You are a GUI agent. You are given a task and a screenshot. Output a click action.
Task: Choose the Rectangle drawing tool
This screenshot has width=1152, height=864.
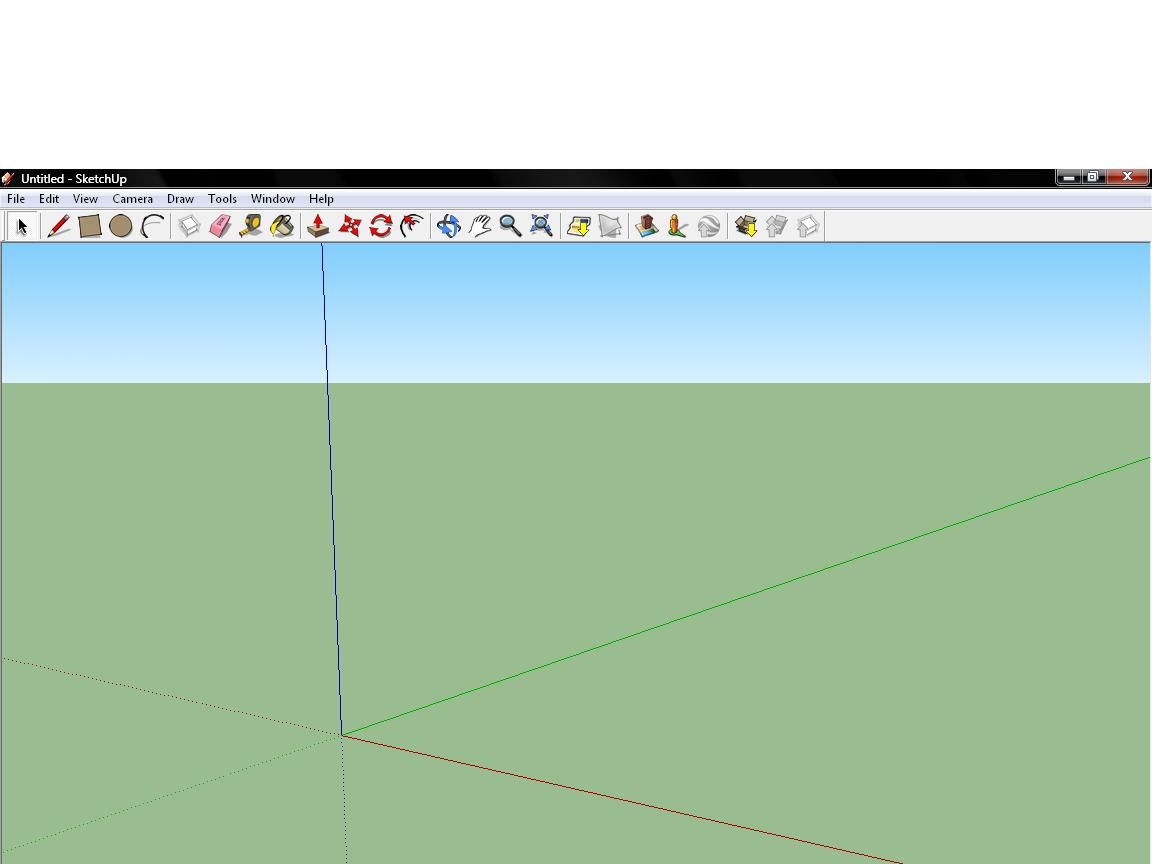89,226
